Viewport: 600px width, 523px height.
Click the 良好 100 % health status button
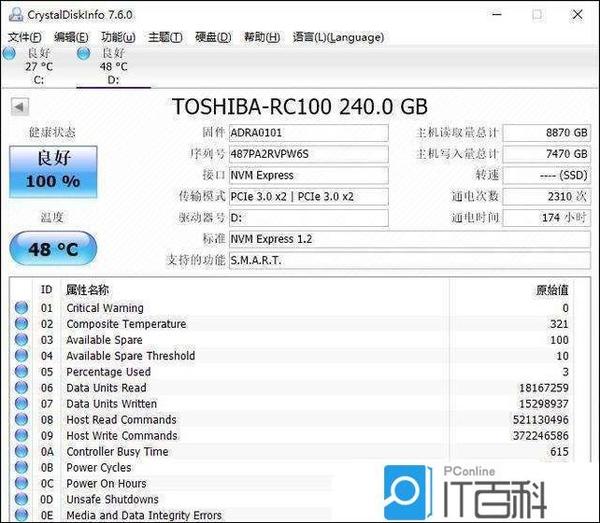click(x=53, y=171)
